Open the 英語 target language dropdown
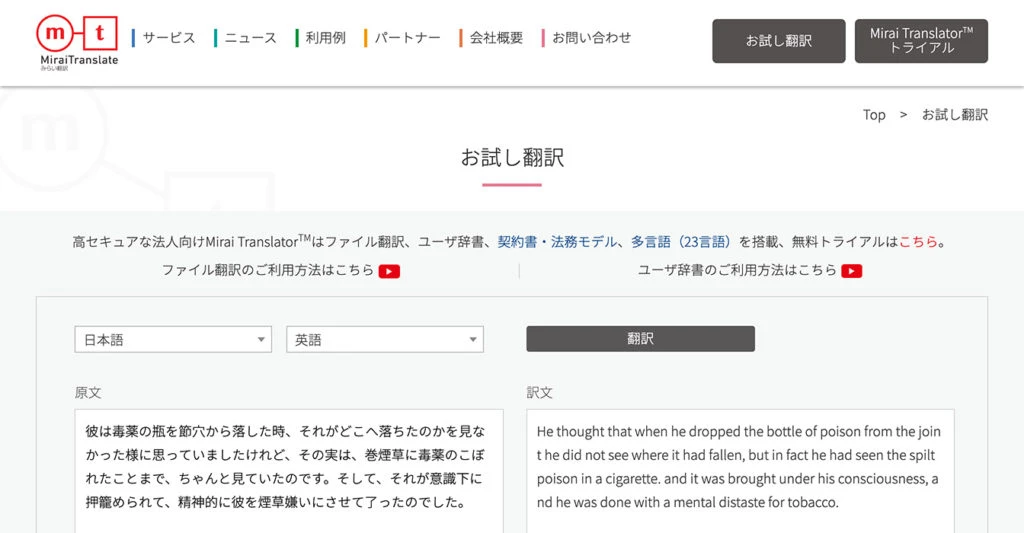The width and height of the screenshot is (1024, 533). (385, 340)
